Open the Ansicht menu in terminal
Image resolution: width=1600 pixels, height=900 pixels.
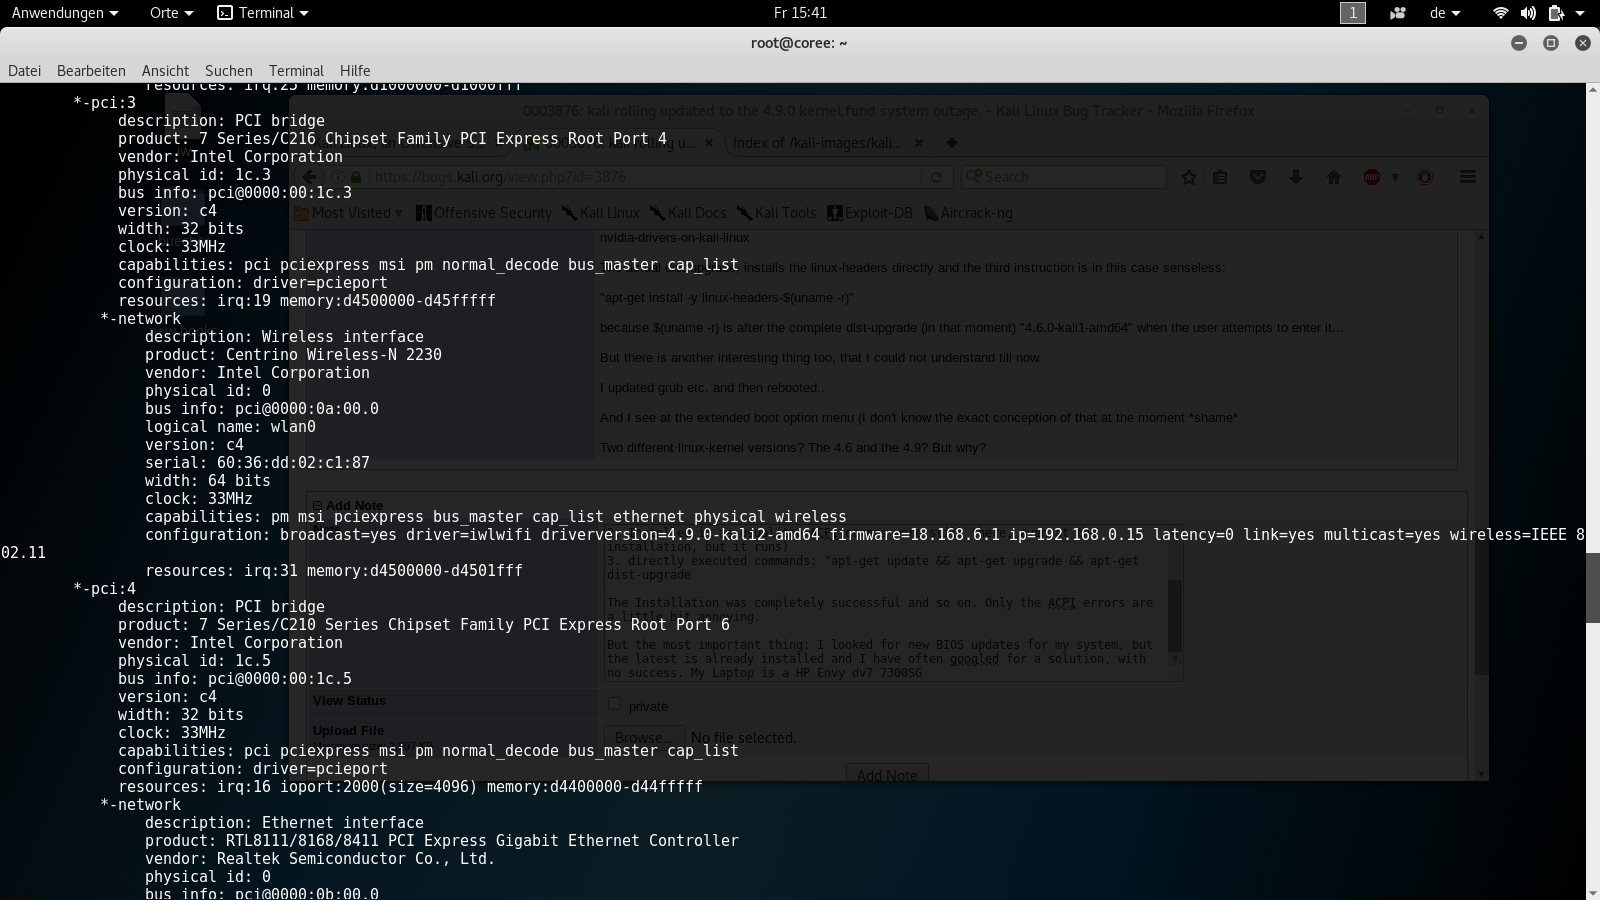point(165,71)
